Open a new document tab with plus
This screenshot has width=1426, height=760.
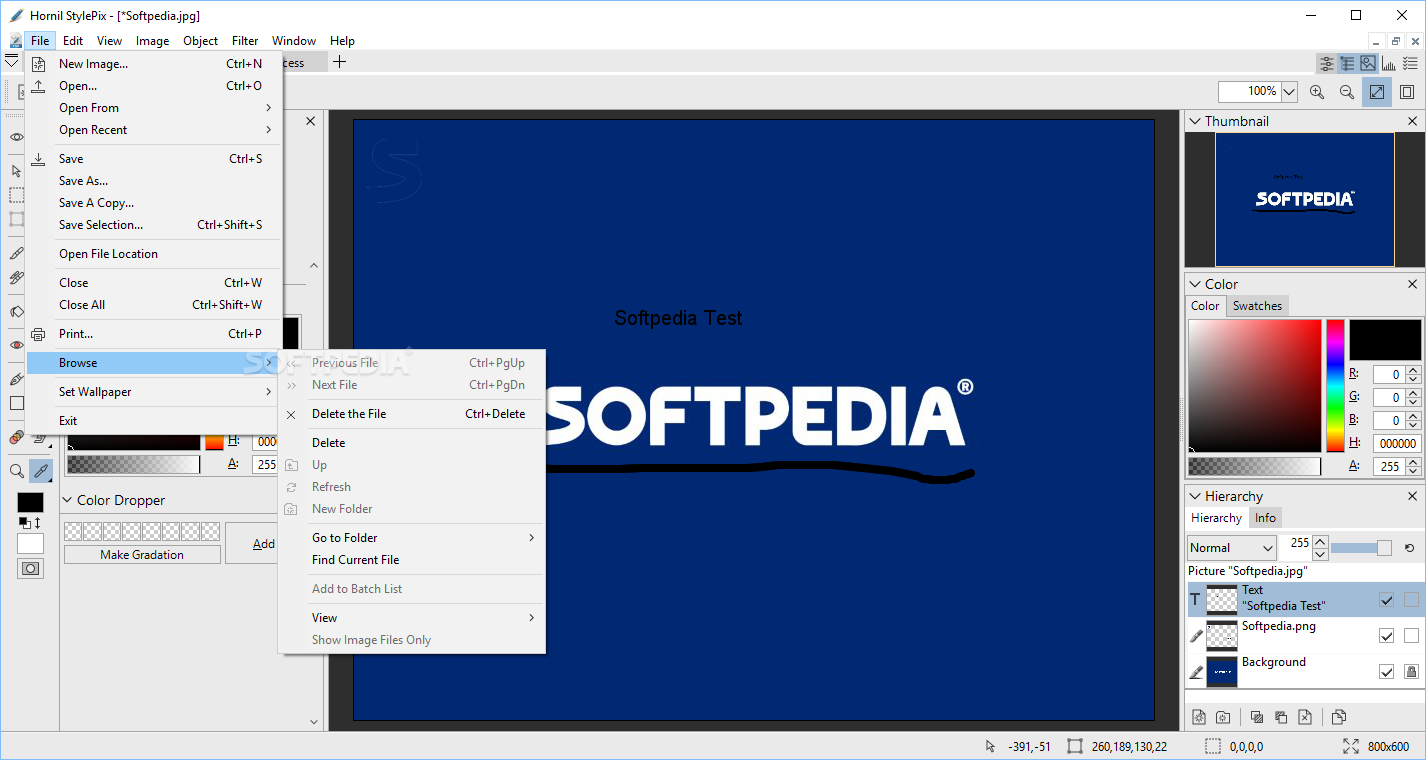[x=340, y=62]
